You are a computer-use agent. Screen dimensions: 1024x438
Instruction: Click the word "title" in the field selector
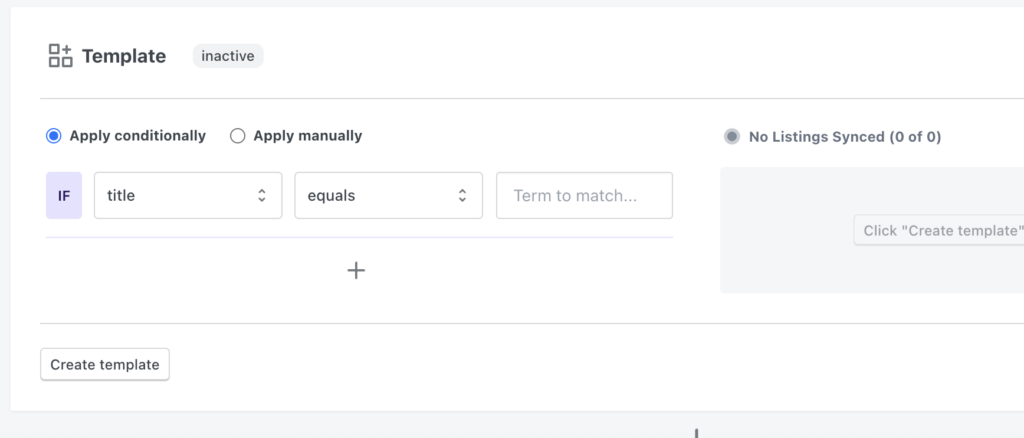pyautogui.click(x=121, y=196)
